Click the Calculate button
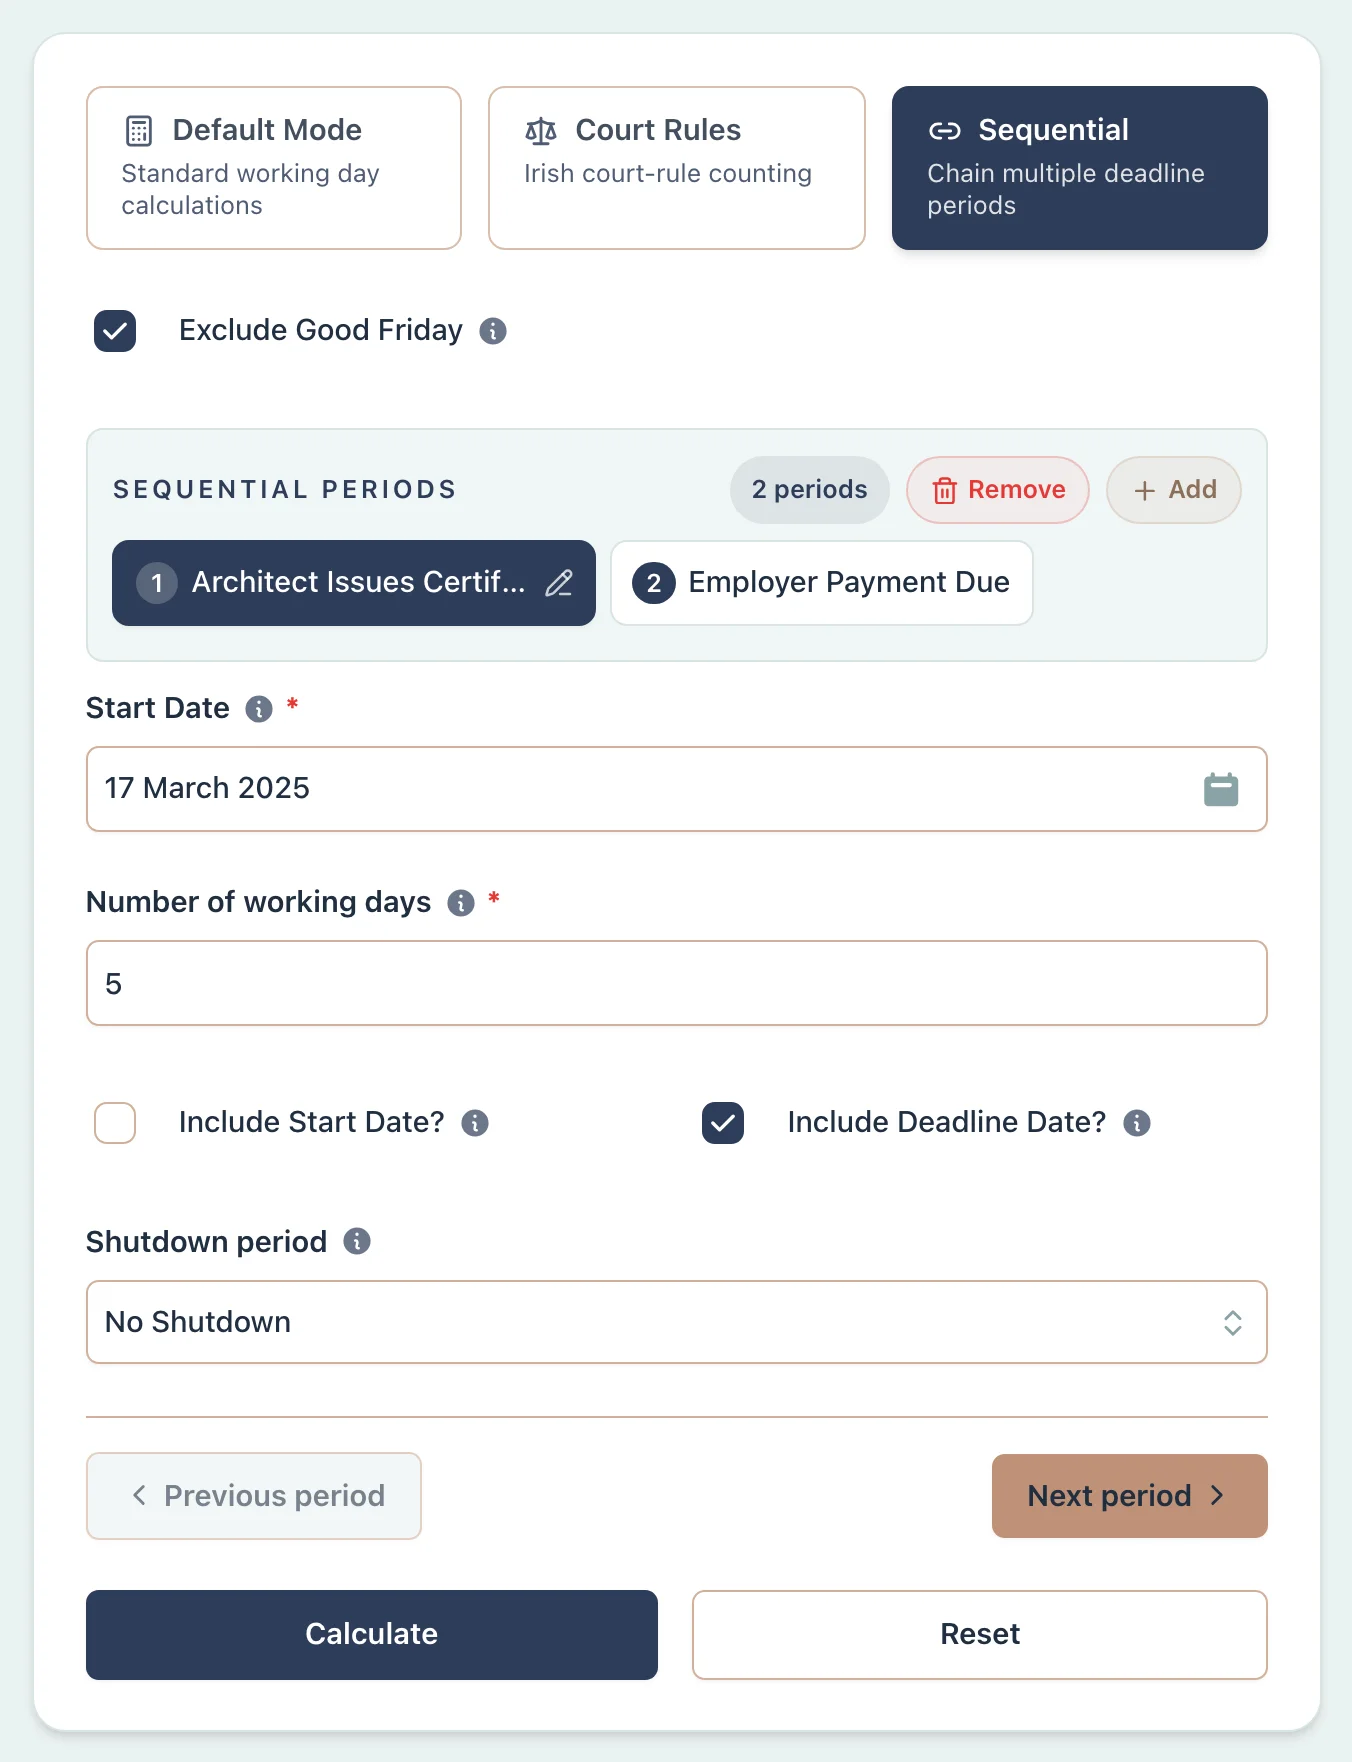 (x=371, y=1635)
